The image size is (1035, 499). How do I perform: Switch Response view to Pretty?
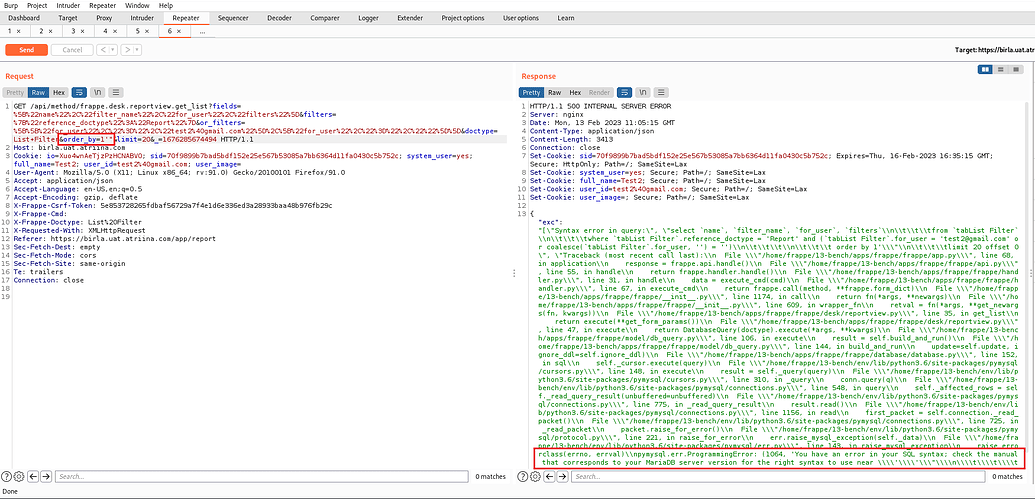[532, 92]
